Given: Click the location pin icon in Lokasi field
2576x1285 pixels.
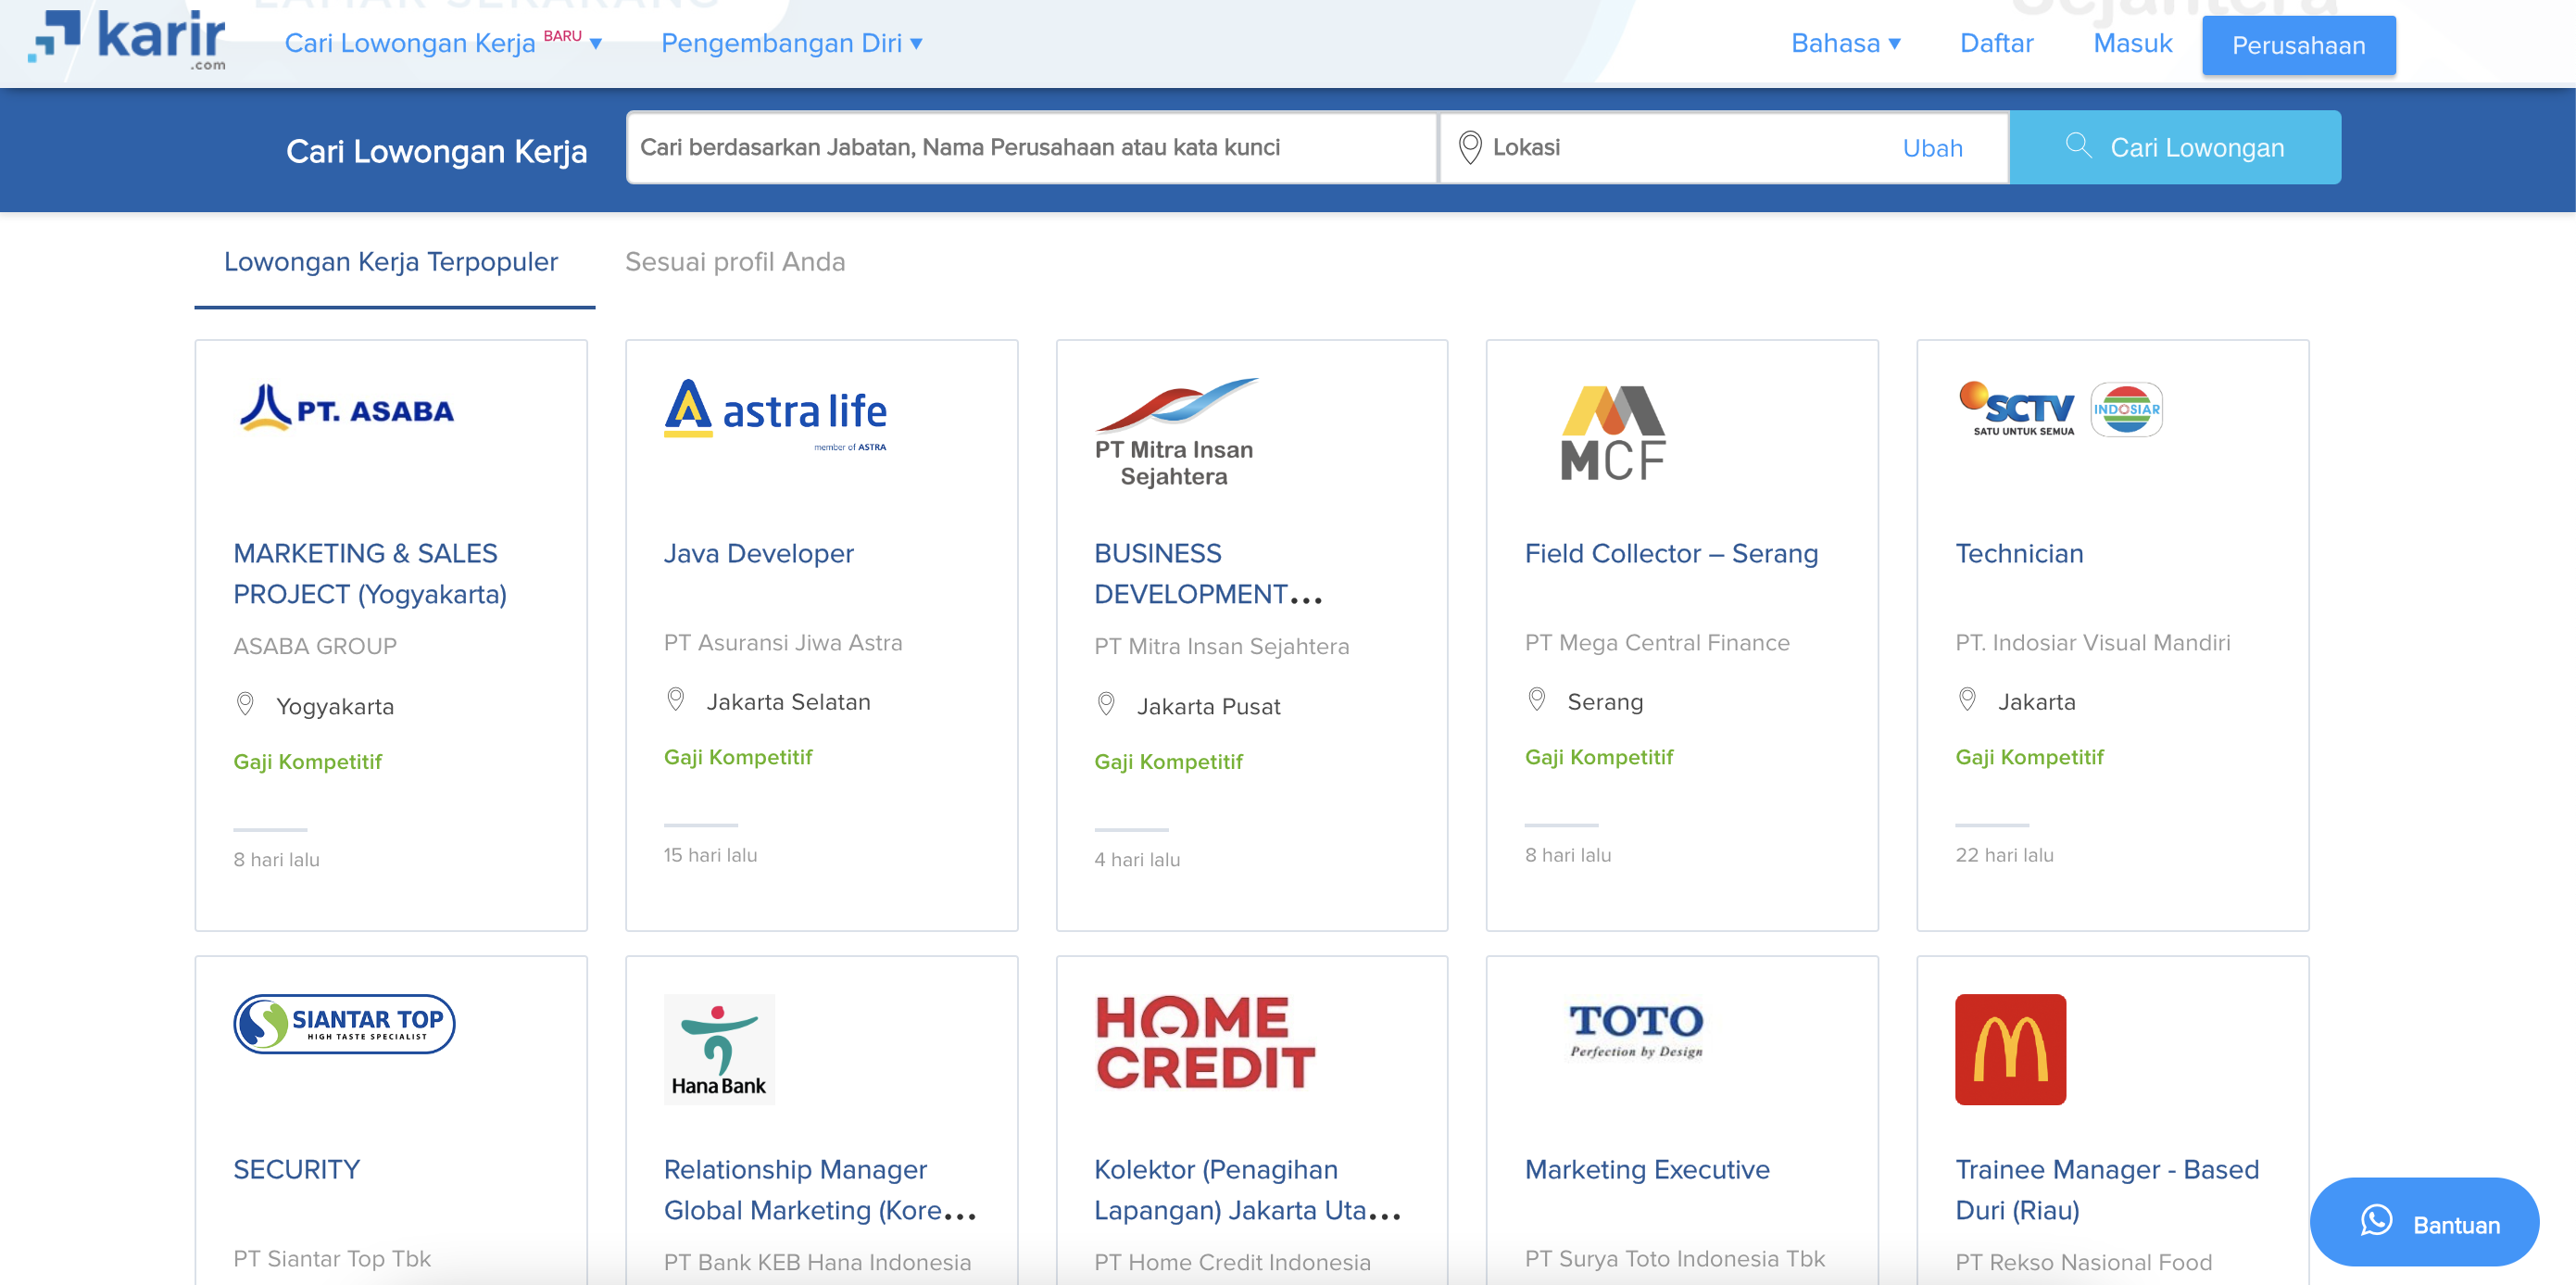Looking at the screenshot, I should coord(1469,147).
